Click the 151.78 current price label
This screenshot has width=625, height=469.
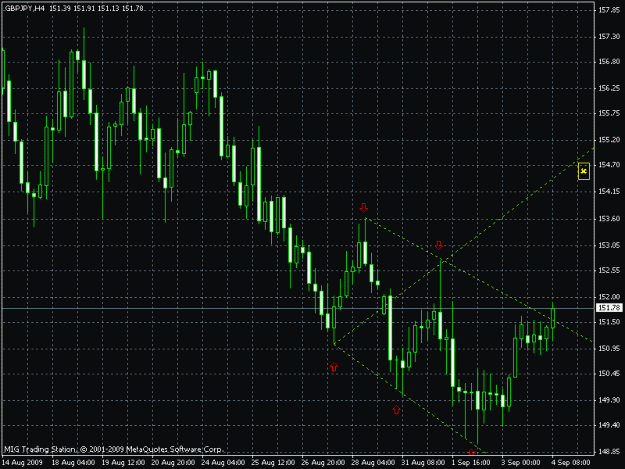point(609,308)
